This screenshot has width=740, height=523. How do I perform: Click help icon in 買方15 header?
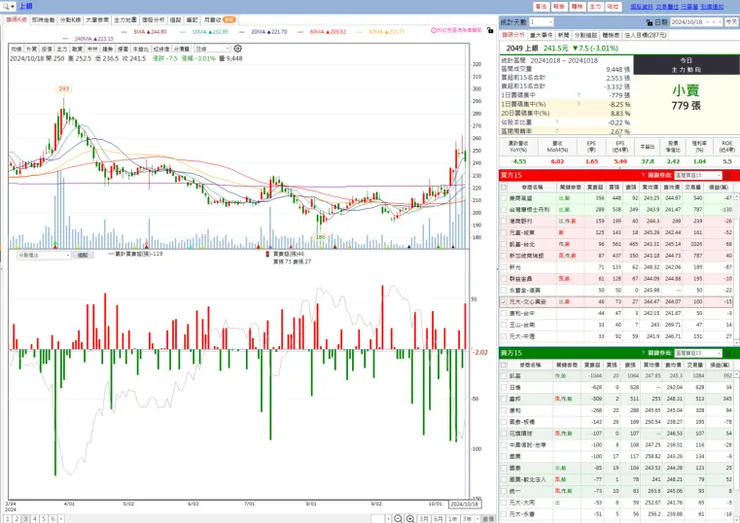[643, 175]
